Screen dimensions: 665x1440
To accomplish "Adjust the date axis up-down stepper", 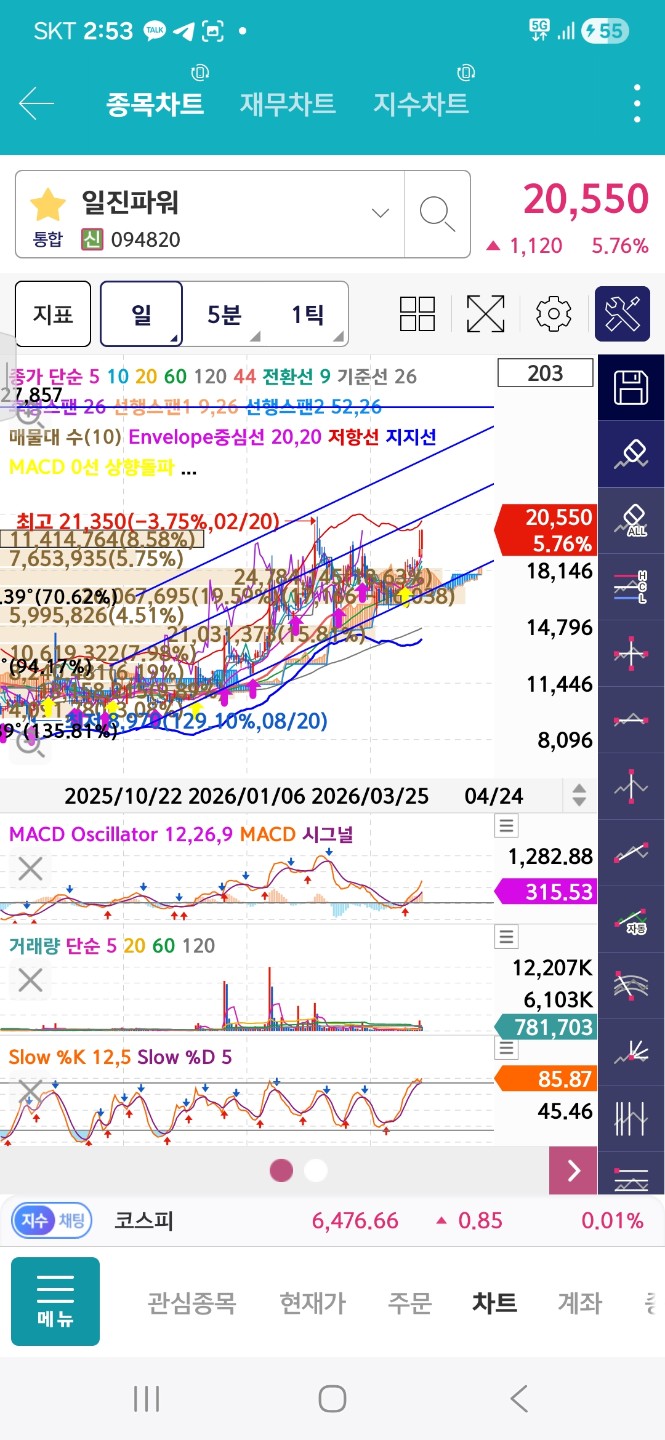I will tap(578, 796).
